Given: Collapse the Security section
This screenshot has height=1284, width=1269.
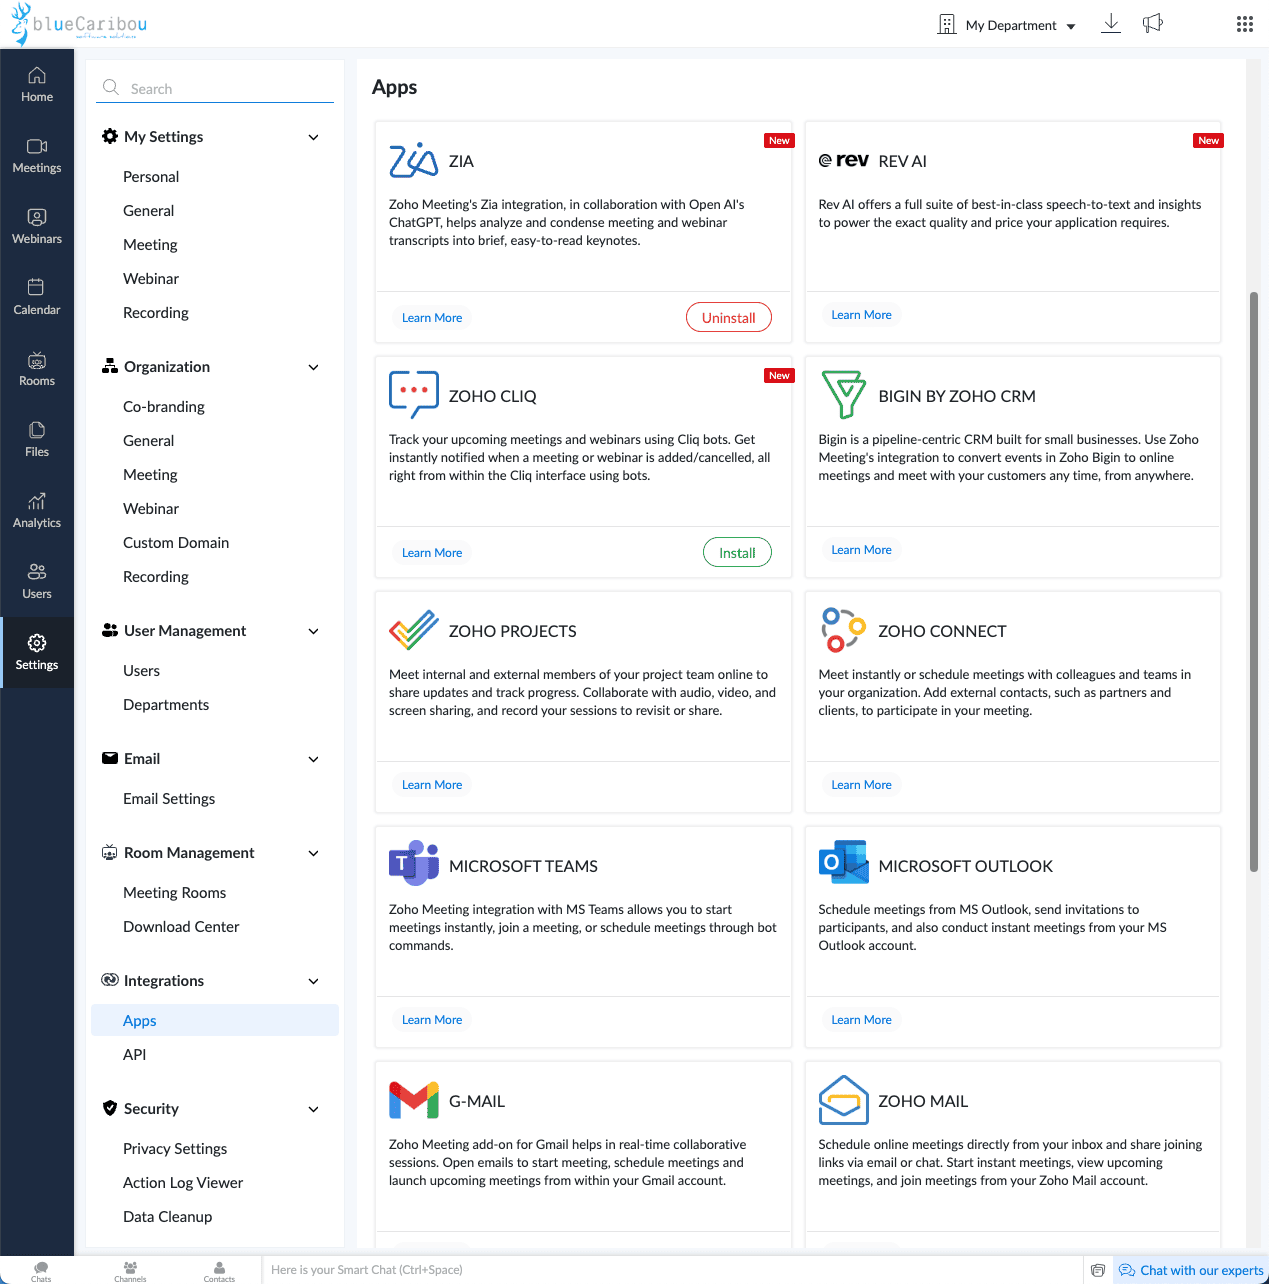Looking at the screenshot, I should (313, 1109).
